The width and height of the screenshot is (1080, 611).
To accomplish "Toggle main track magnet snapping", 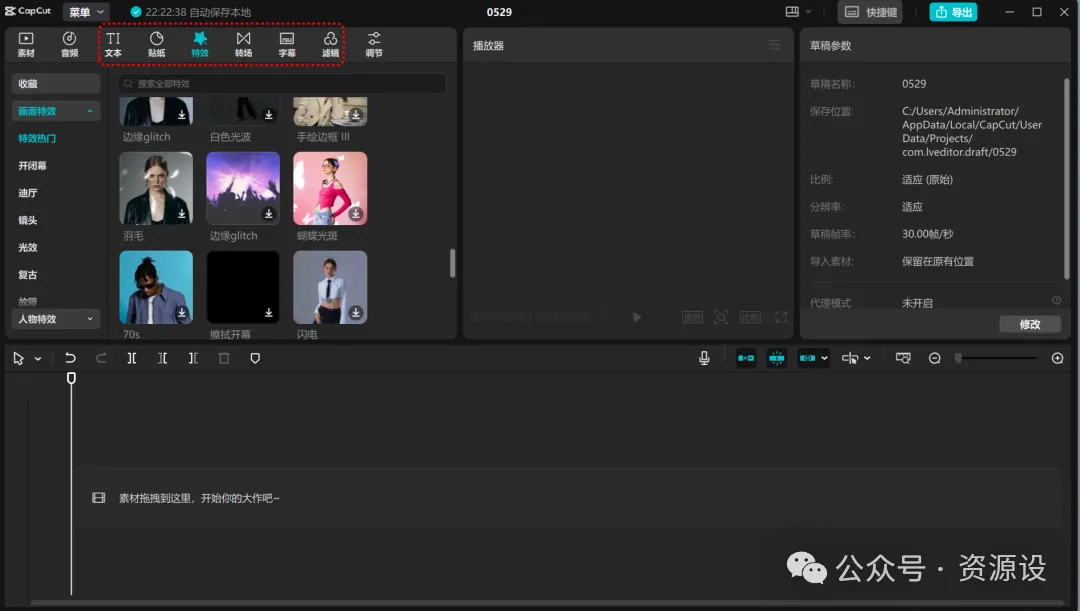I will click(746, 358).
